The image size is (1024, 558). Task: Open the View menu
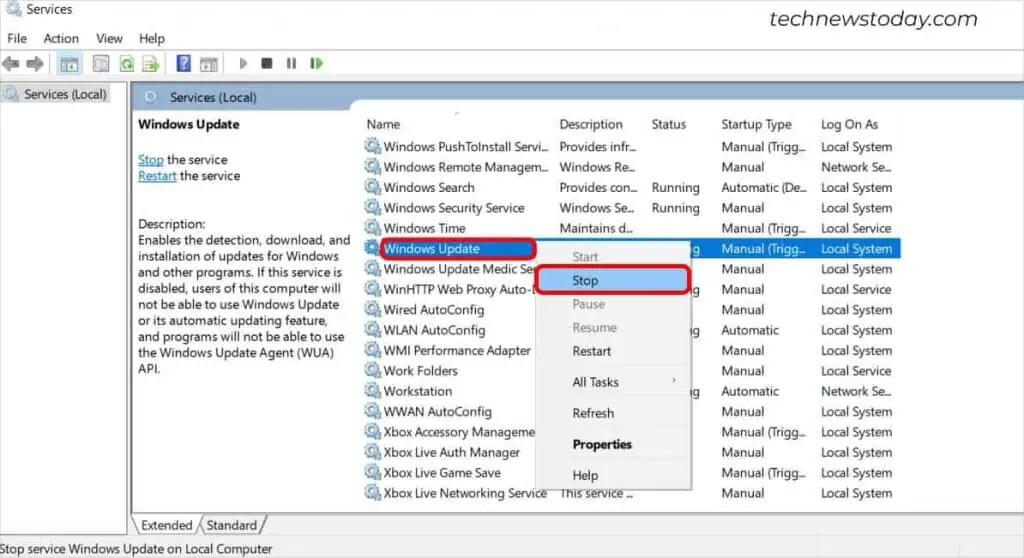[109, 39]
